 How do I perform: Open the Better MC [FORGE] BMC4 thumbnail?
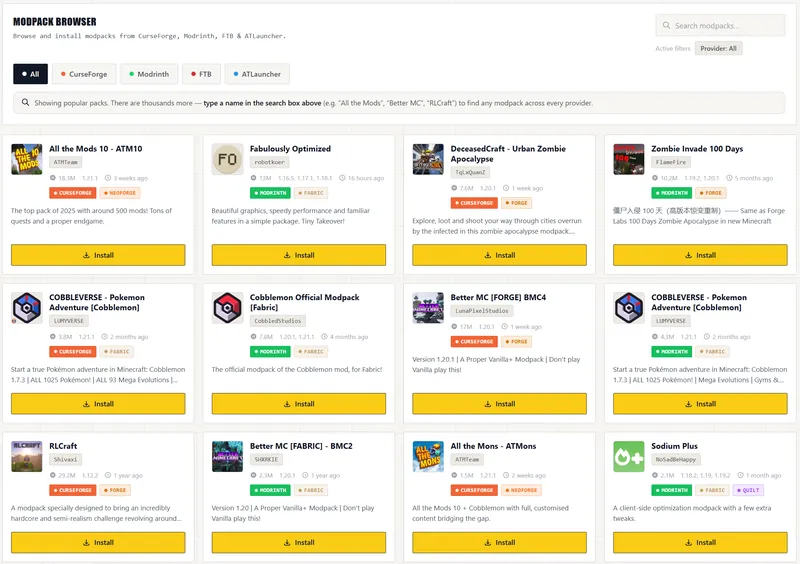click(428, 308)
